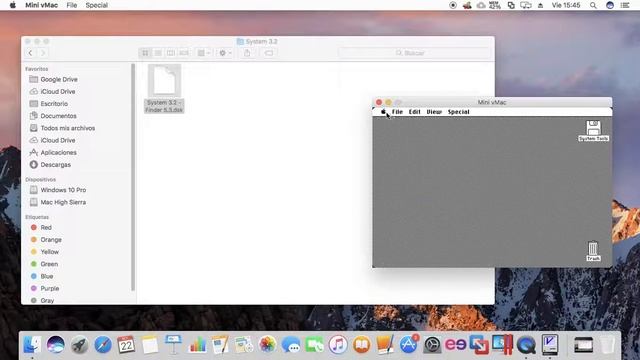
Task: Open Mini vMac icon in the Dock
Action: [x=550, y=345]
